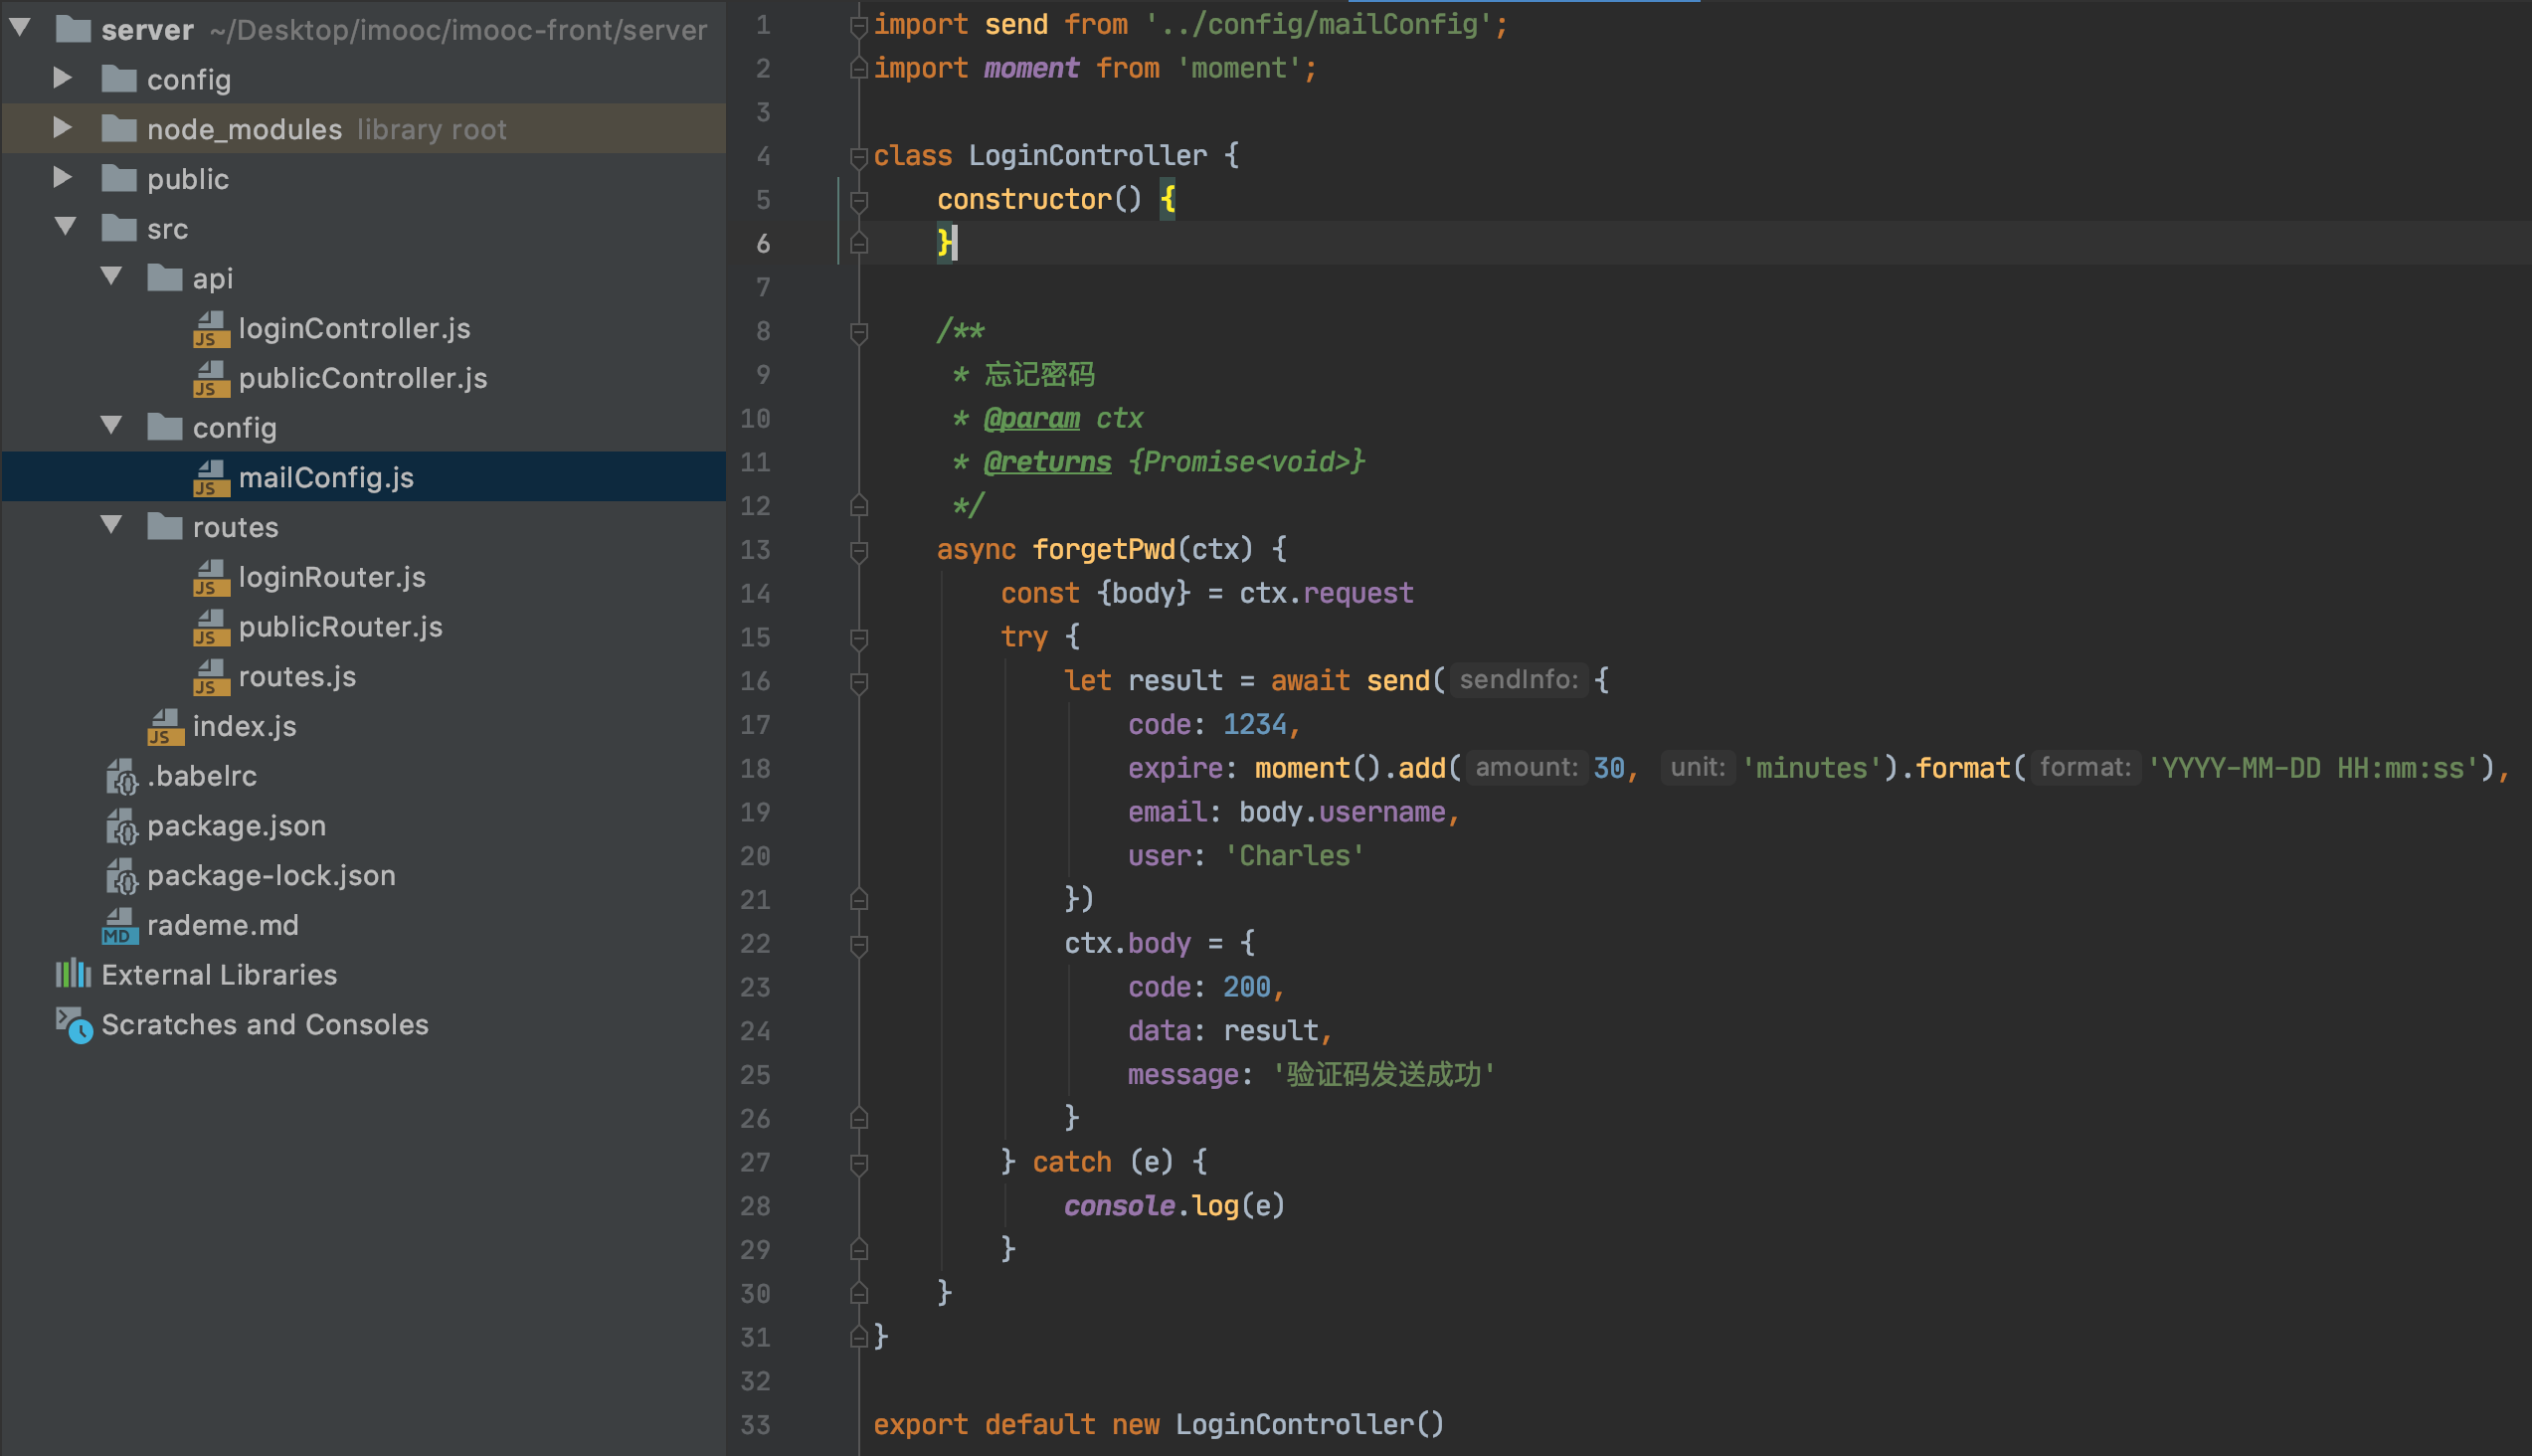Select External Libraries node
The image size is (2532, 1456).
click(219, 975)
